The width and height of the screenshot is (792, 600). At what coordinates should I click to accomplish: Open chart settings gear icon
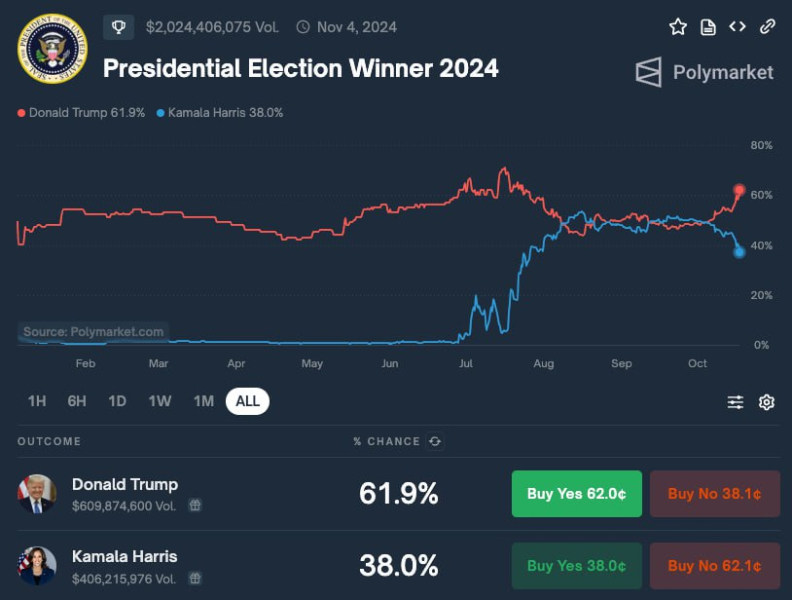(766, 402)
